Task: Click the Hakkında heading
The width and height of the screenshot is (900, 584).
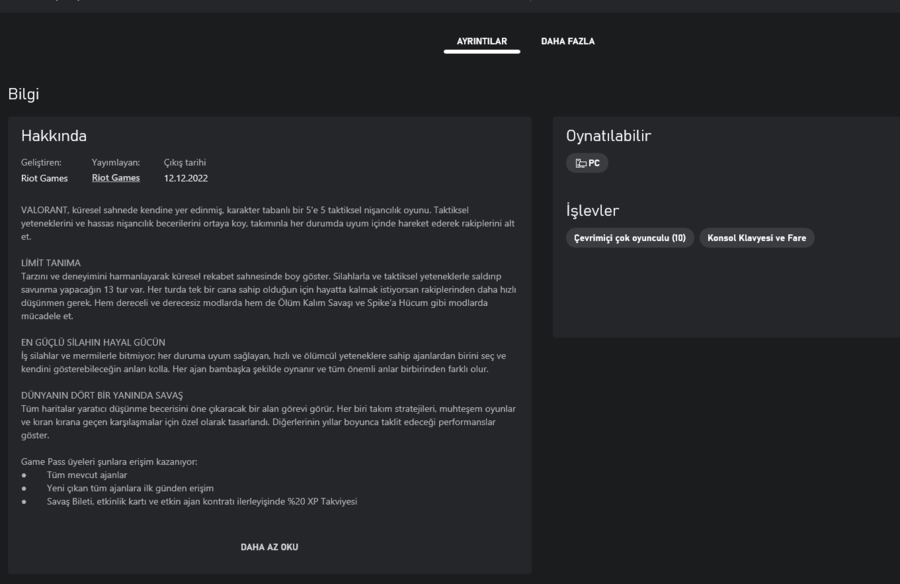Action: pyautogui.click(x=54, y=136)
